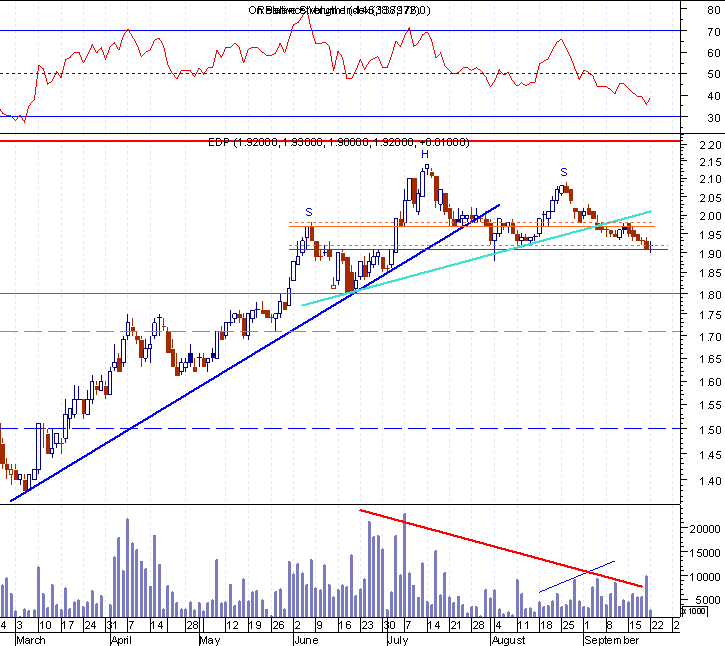
Task: Click the 19 date label in May
Action: pos(255,626)
